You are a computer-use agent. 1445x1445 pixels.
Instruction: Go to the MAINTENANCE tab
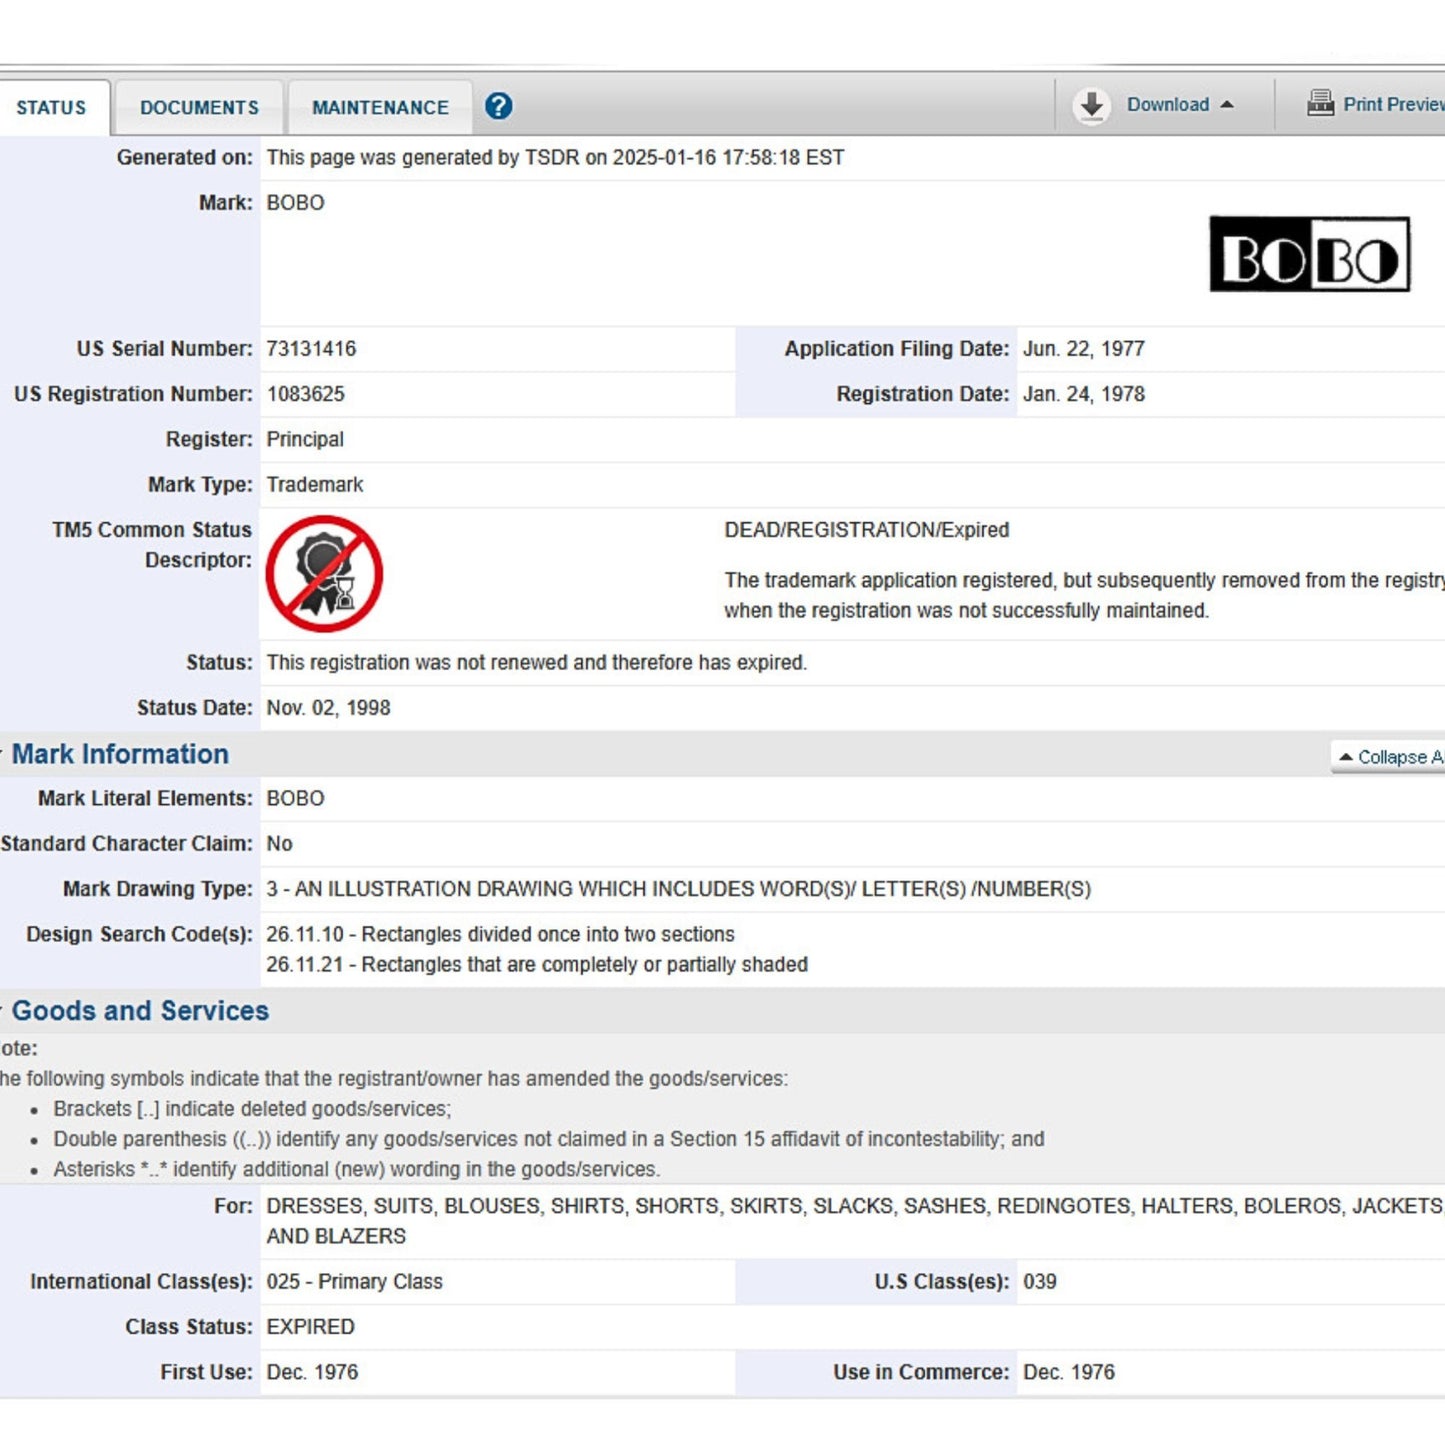coord(380,108)
